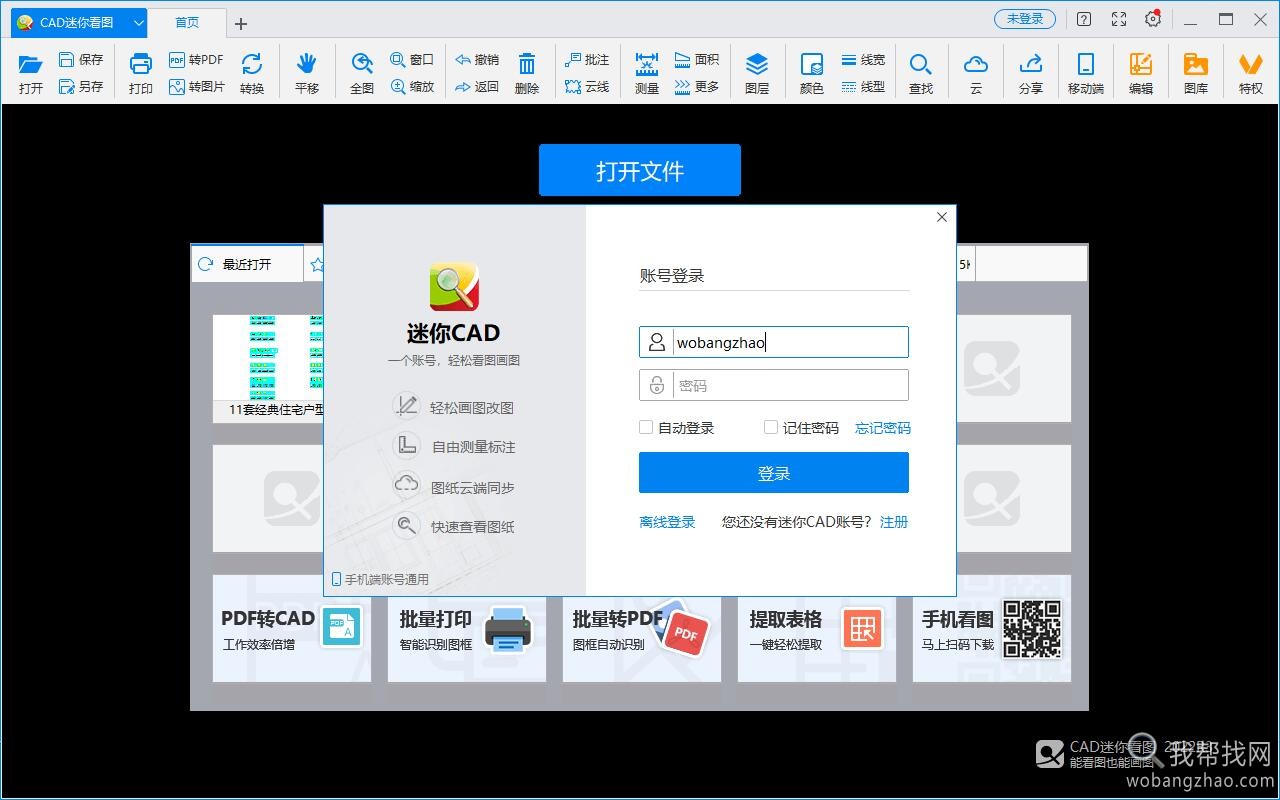1280x800 pixels.
Task: Click the 编辑 edit icon
Action: point(1141,64)
